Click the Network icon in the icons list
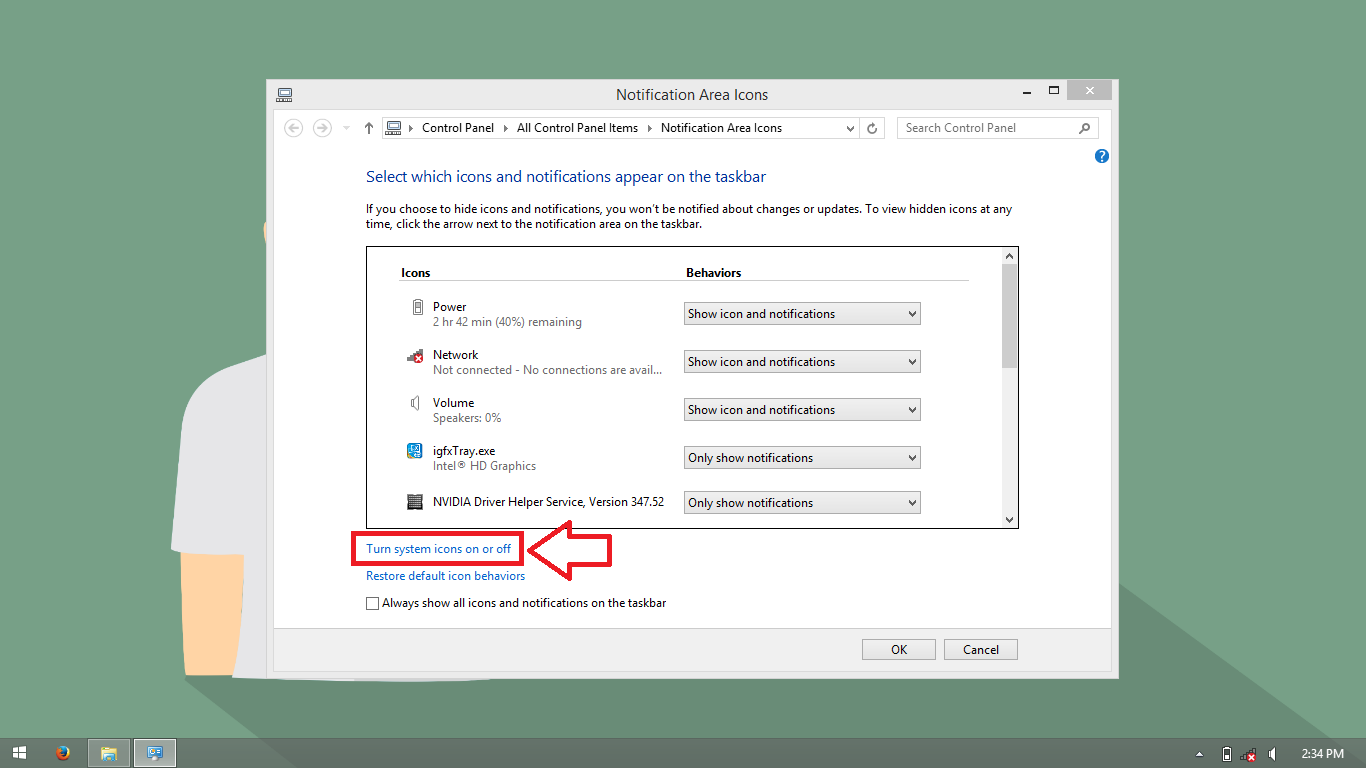This screenshot has width=1366, height=768. point(415,356)
